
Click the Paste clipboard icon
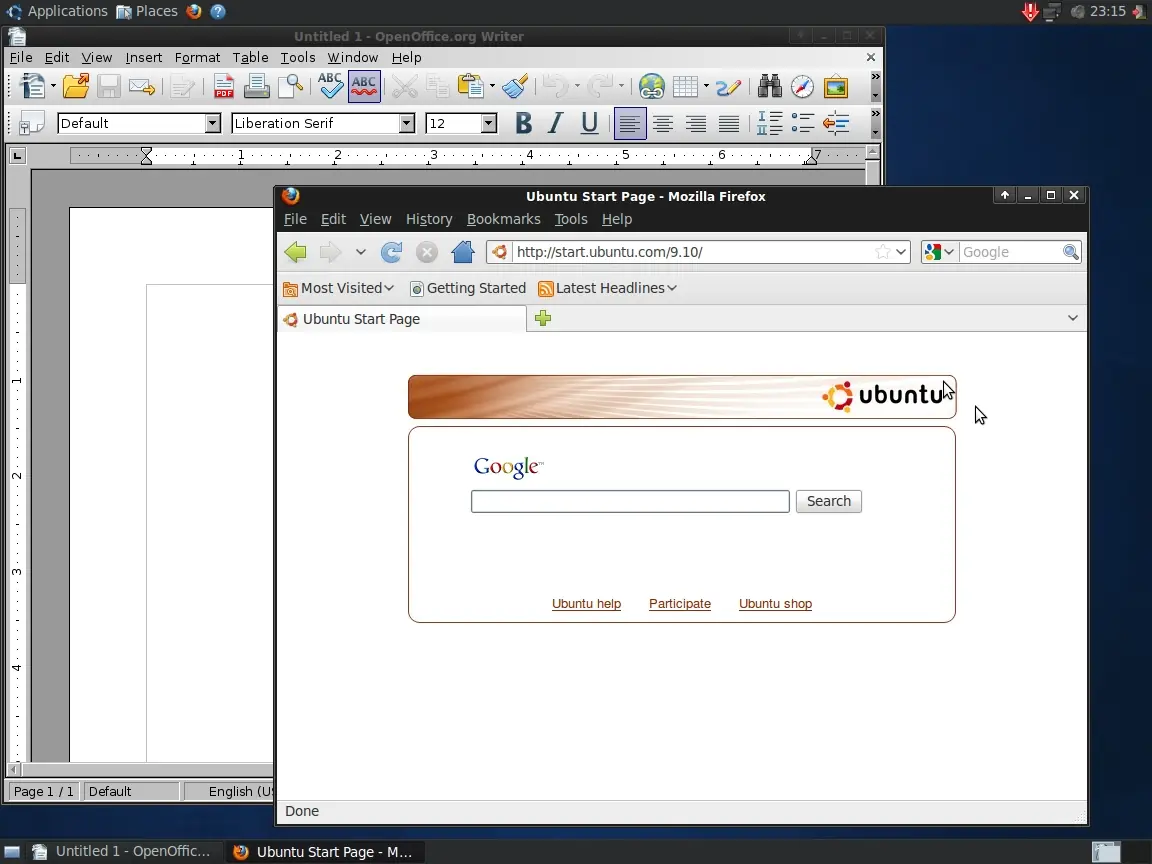point(470,86)
